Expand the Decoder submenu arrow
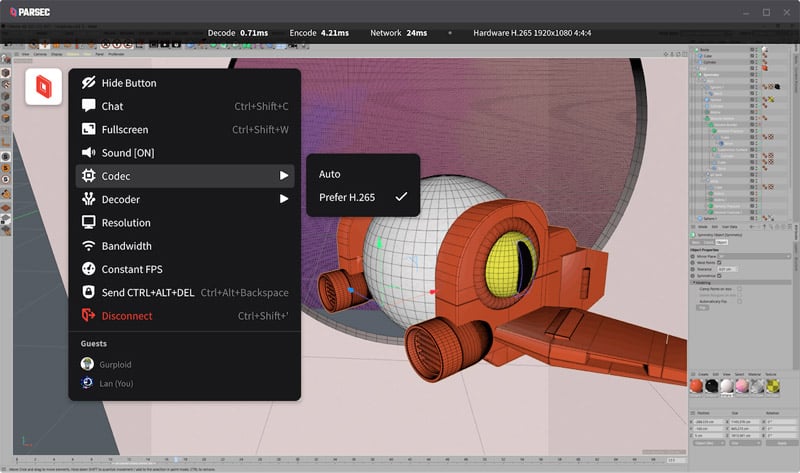The height and width of the screenshot is (473, 800). (x=284, y=199)
